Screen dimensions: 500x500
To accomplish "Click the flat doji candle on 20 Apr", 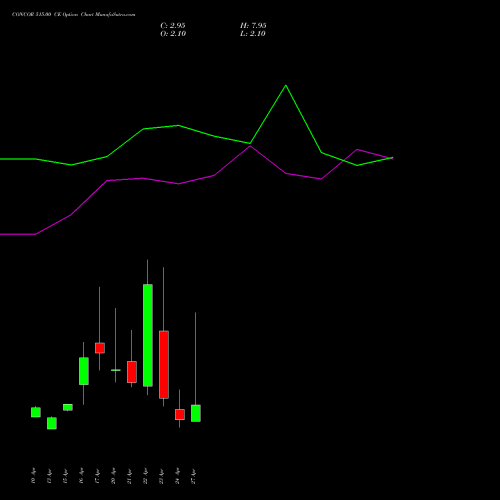I will click(116, 370).
